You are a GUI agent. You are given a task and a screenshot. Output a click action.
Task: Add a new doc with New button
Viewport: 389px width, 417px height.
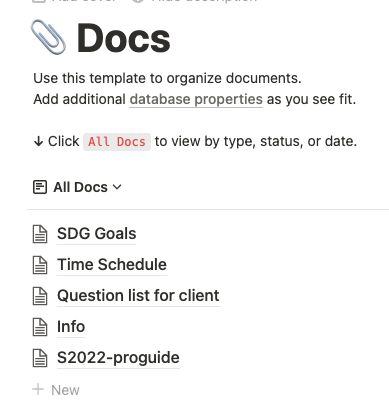(56, 390)
